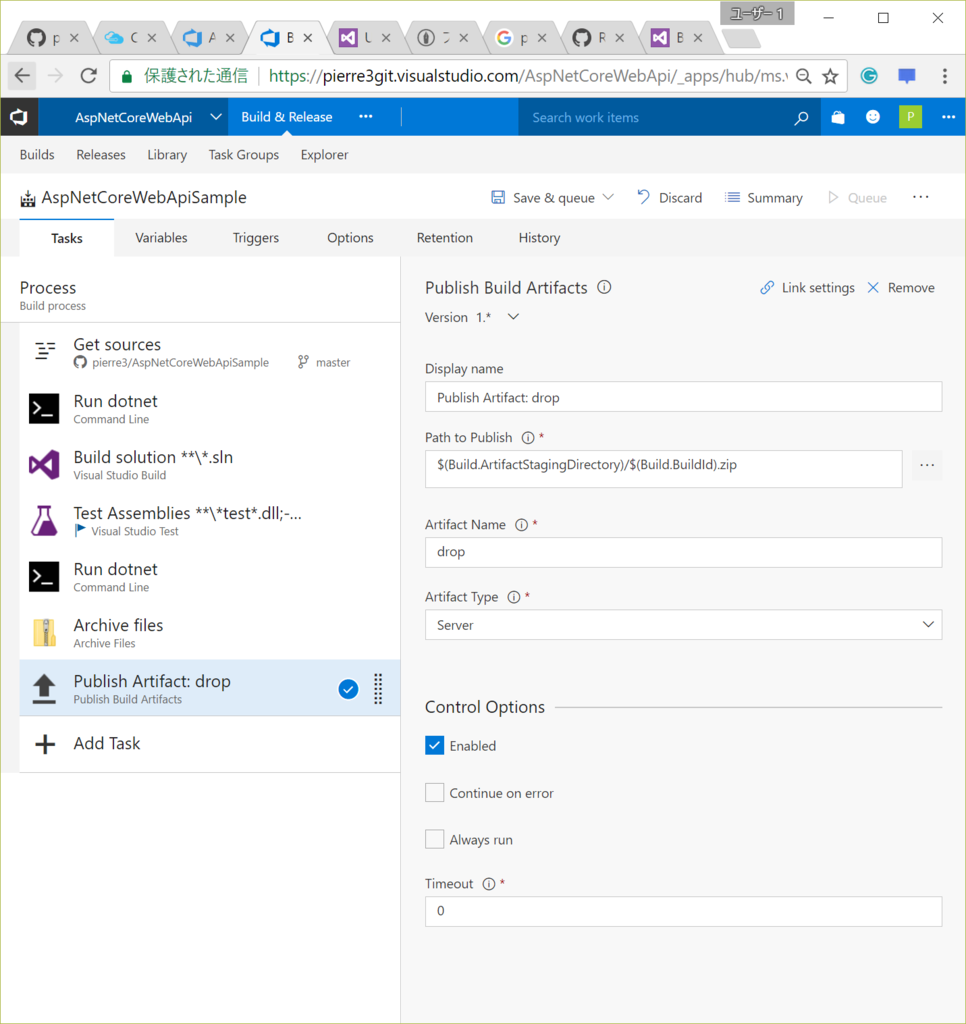Open the ellipsis menu beside profile avatar
This screenshot has width=966, height=1024.
click(948, 117)
